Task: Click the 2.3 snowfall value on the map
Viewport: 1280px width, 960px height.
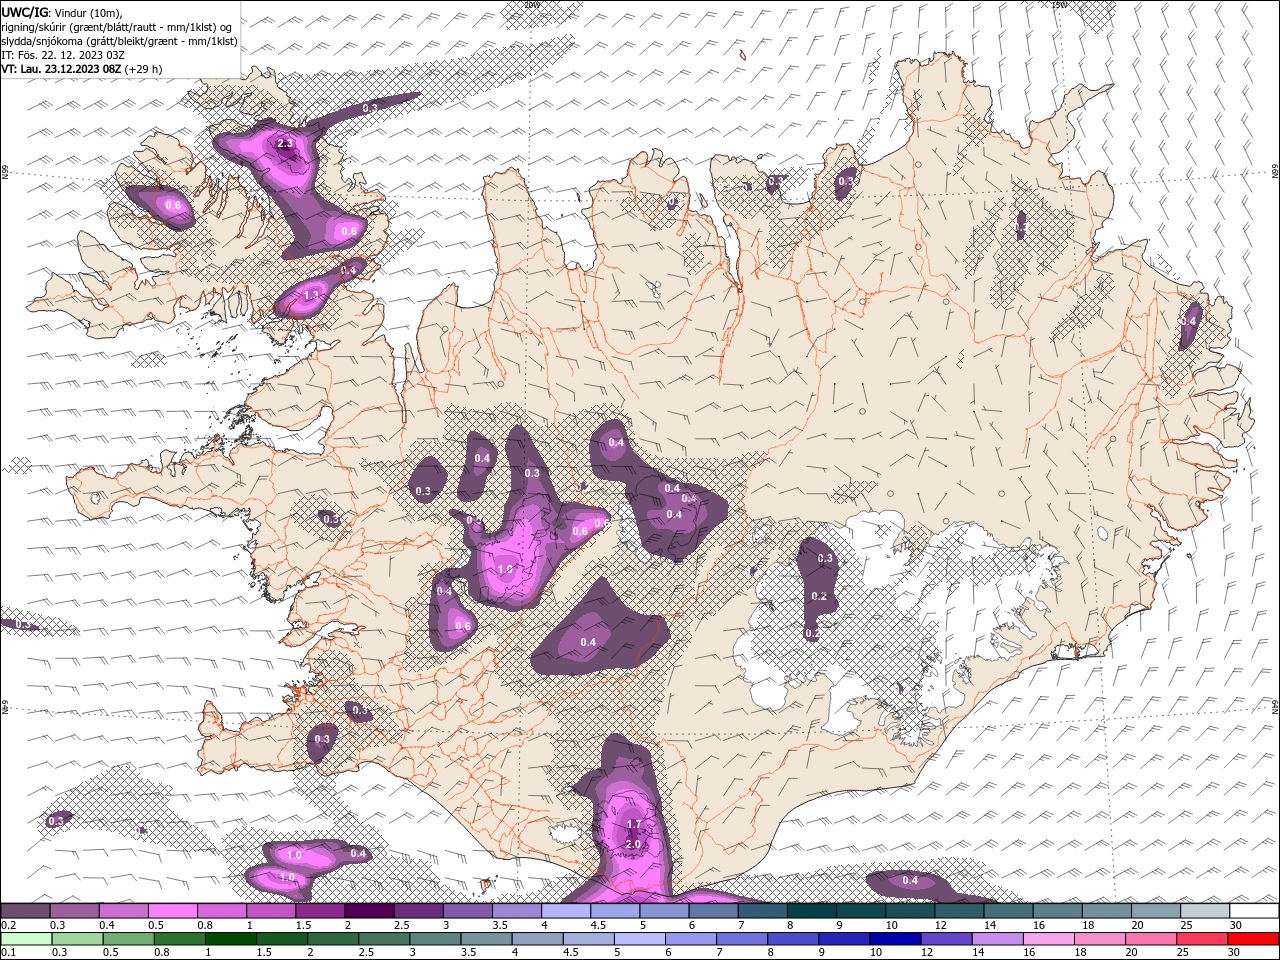Action: coord(285,144)
